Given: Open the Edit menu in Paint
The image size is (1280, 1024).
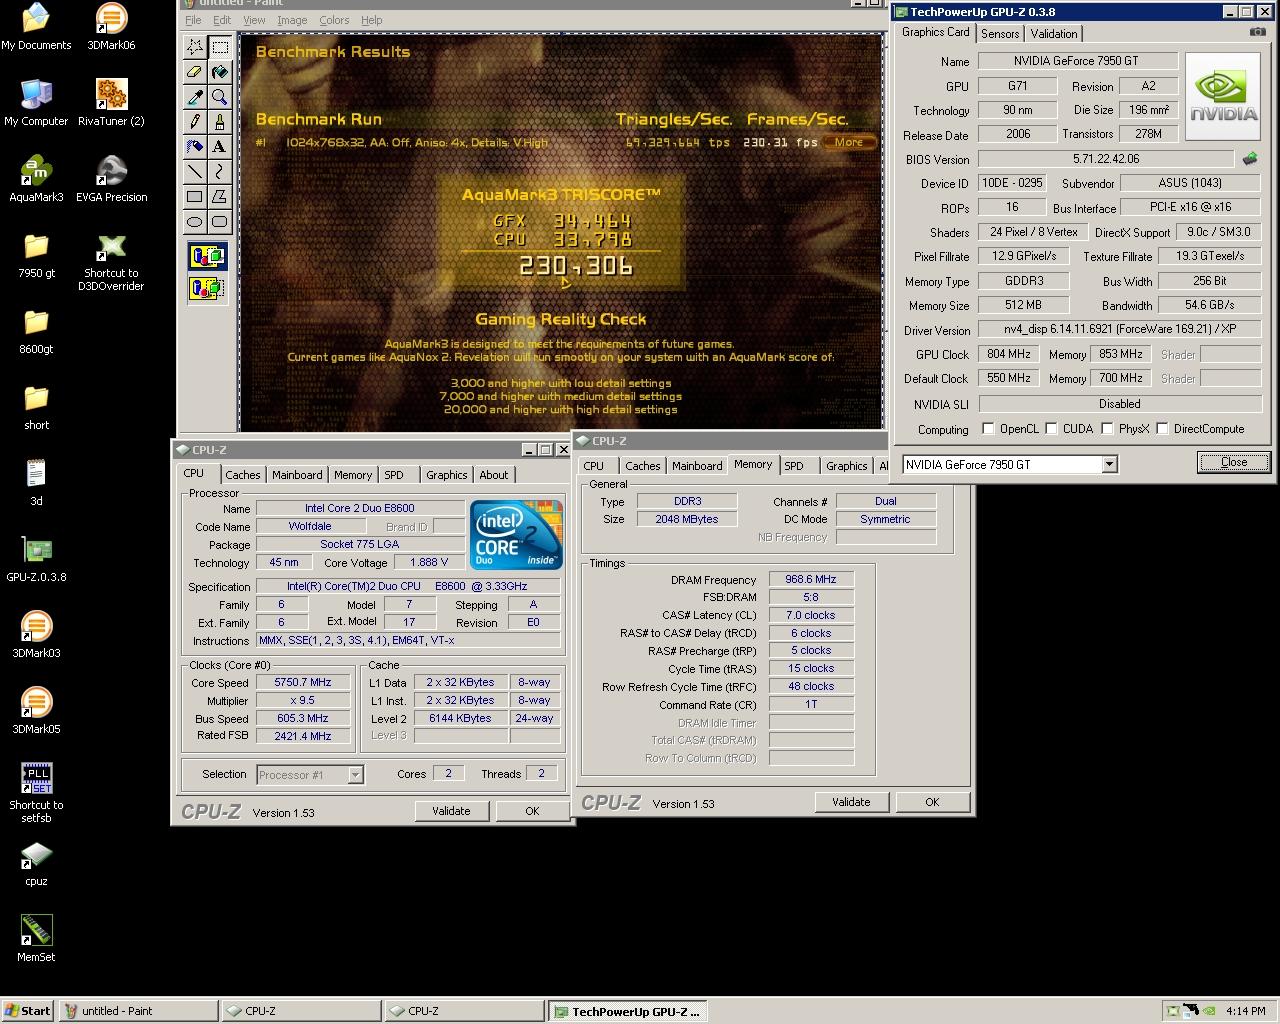Looking at the screenshot, I should click(222, 20).
